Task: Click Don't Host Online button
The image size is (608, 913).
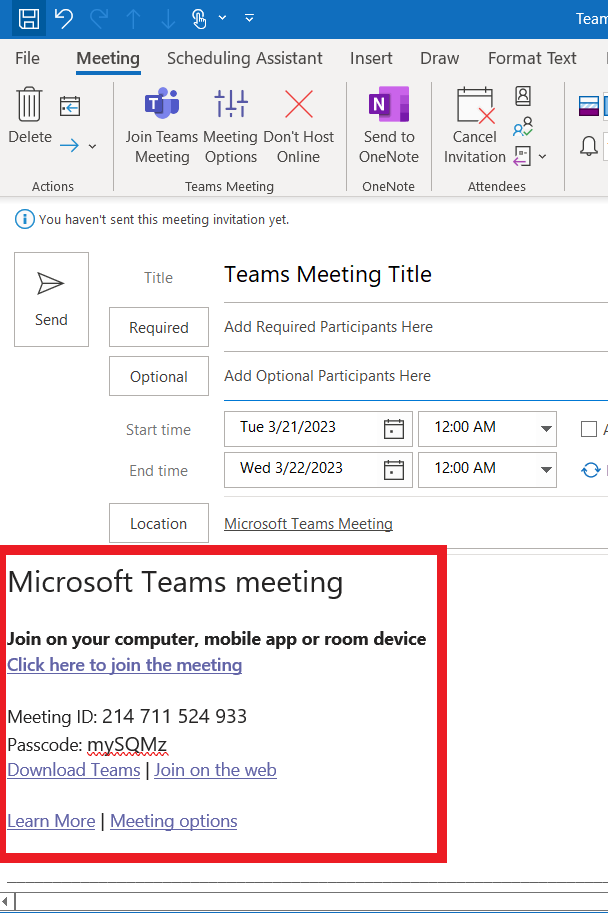Action: pyautogui.click(x=298, y=125)
